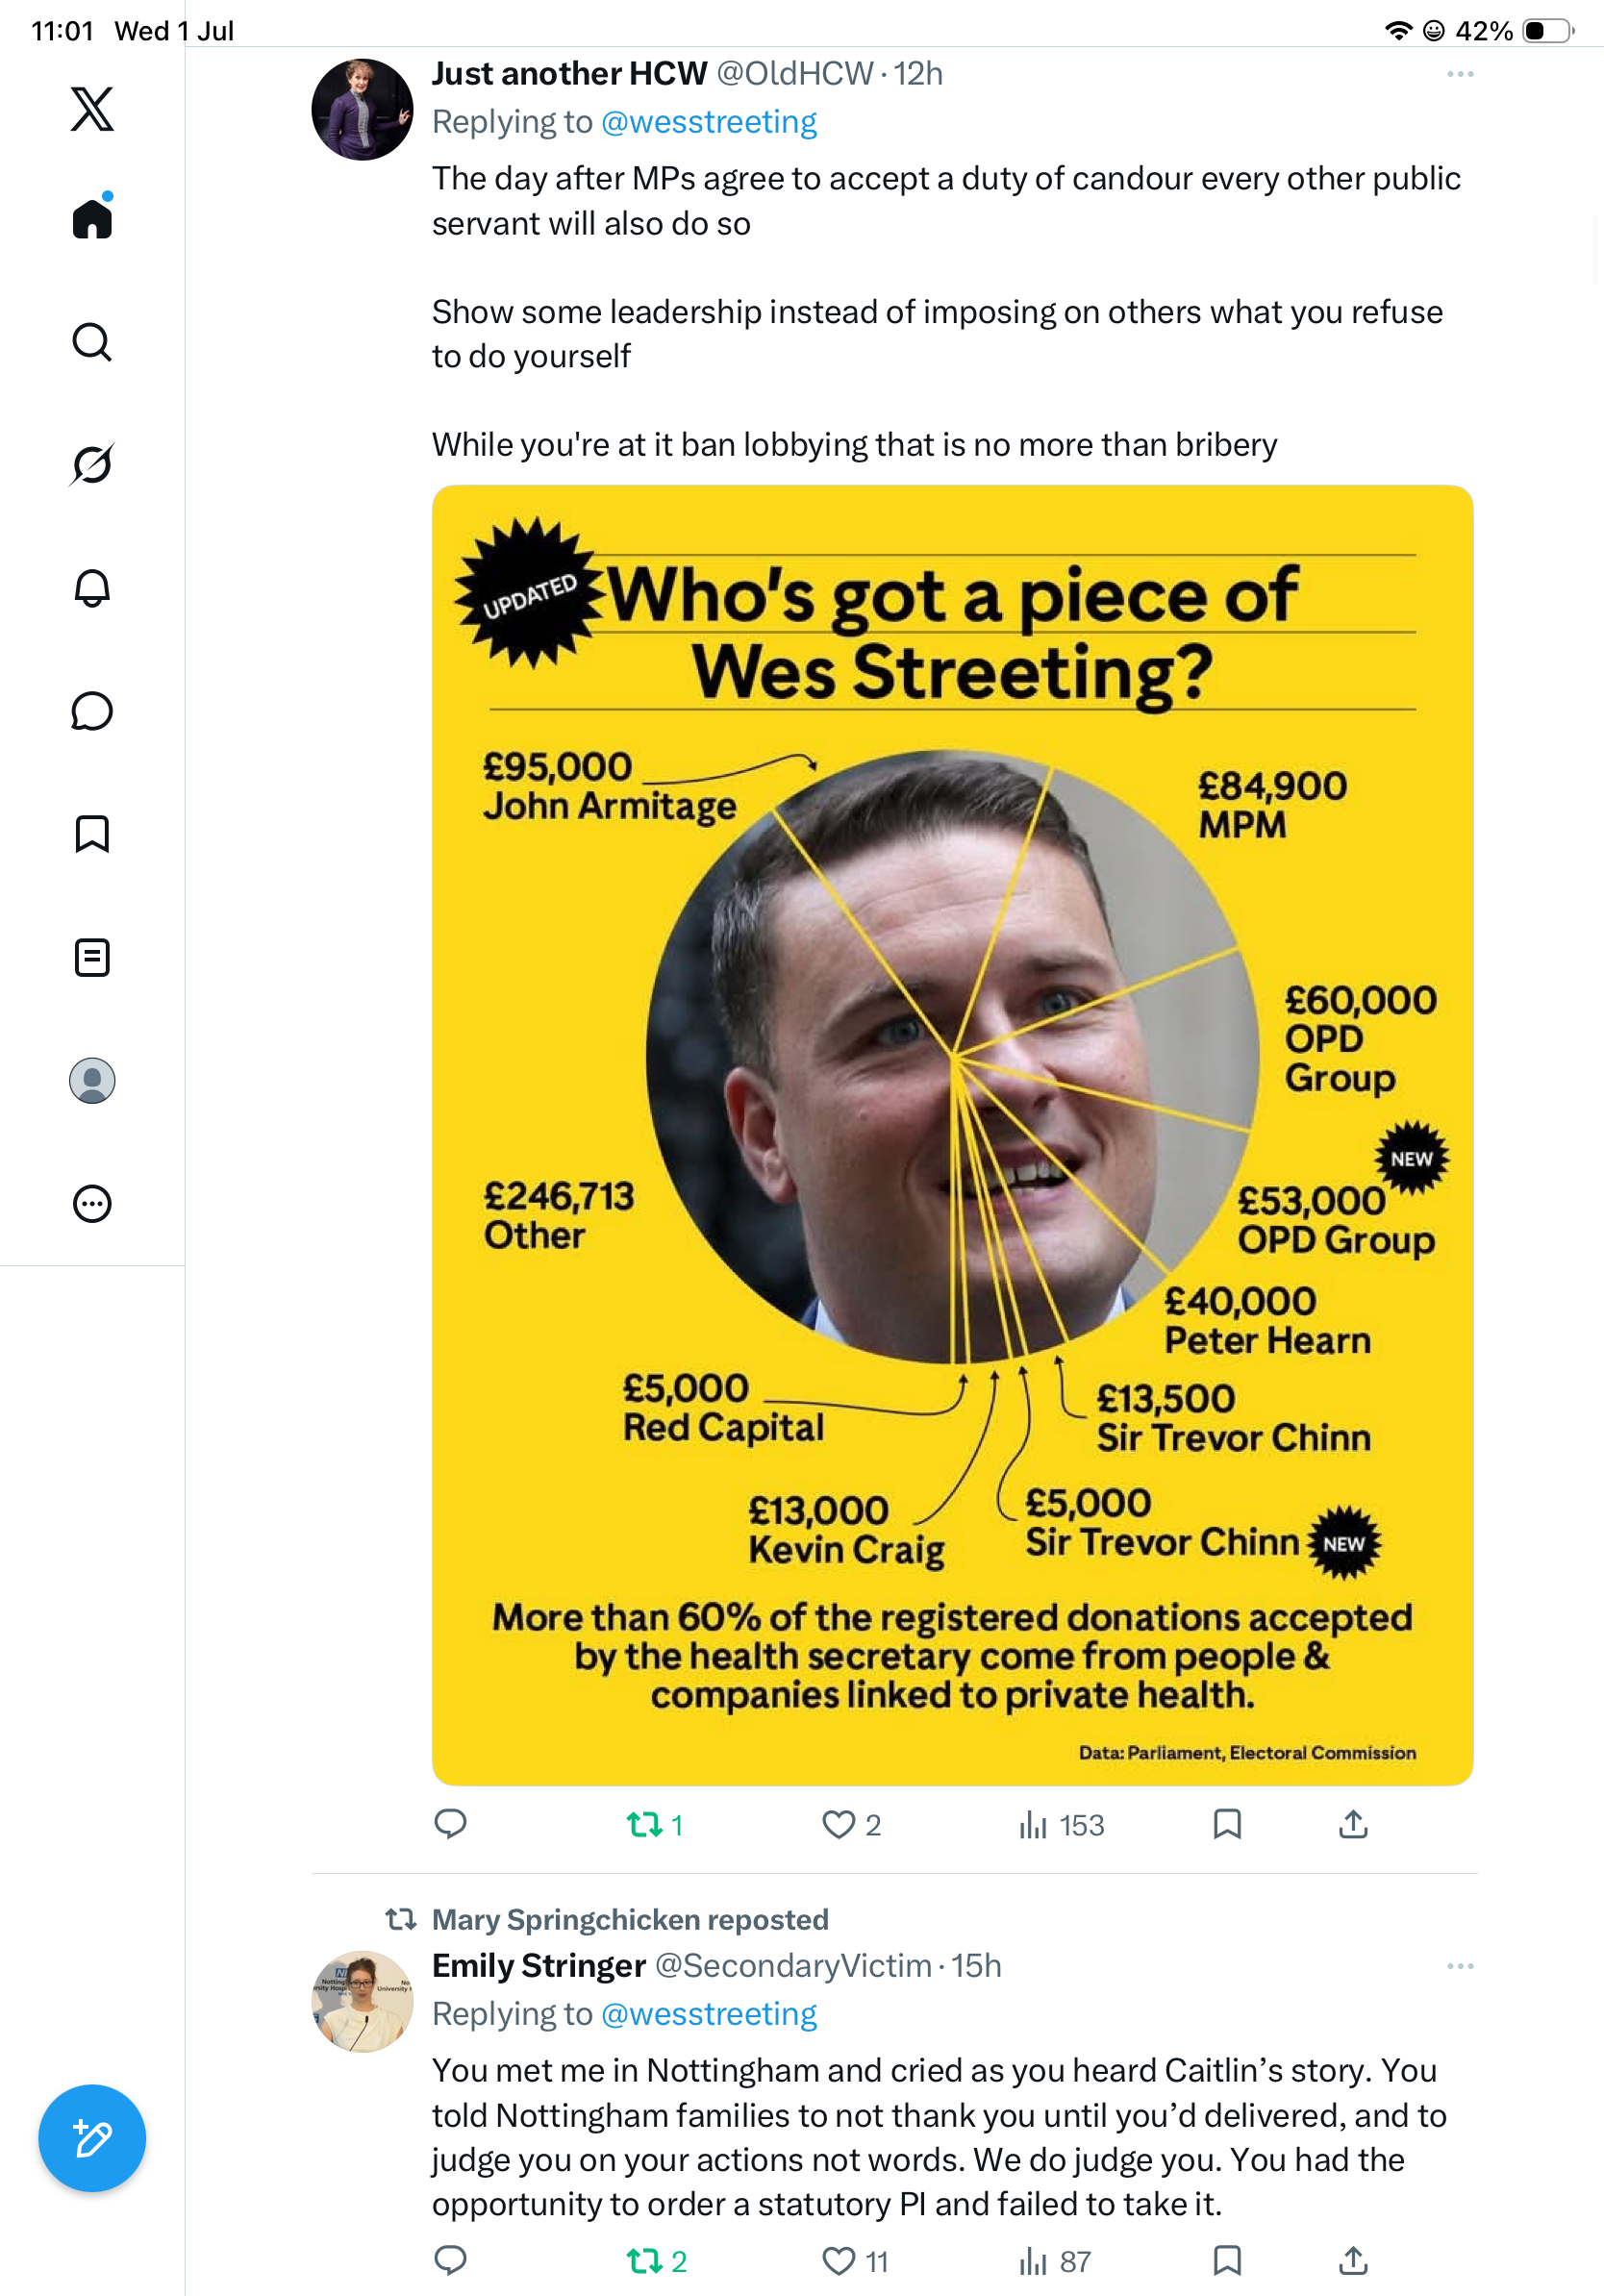This screenshot has height=2296, width=1604.
Task: Toggle bookmark on Just another HCW's post
Action: coord(1227,1824)
